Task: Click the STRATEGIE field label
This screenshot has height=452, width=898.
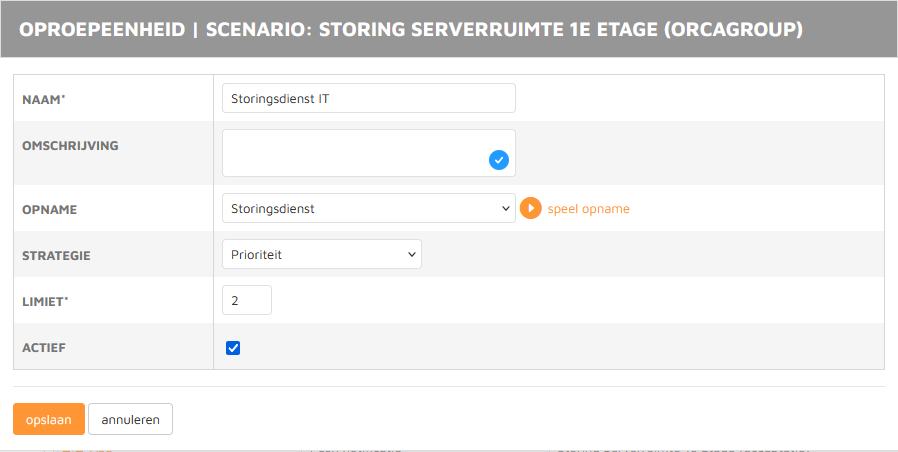Action: pos(56,256)
